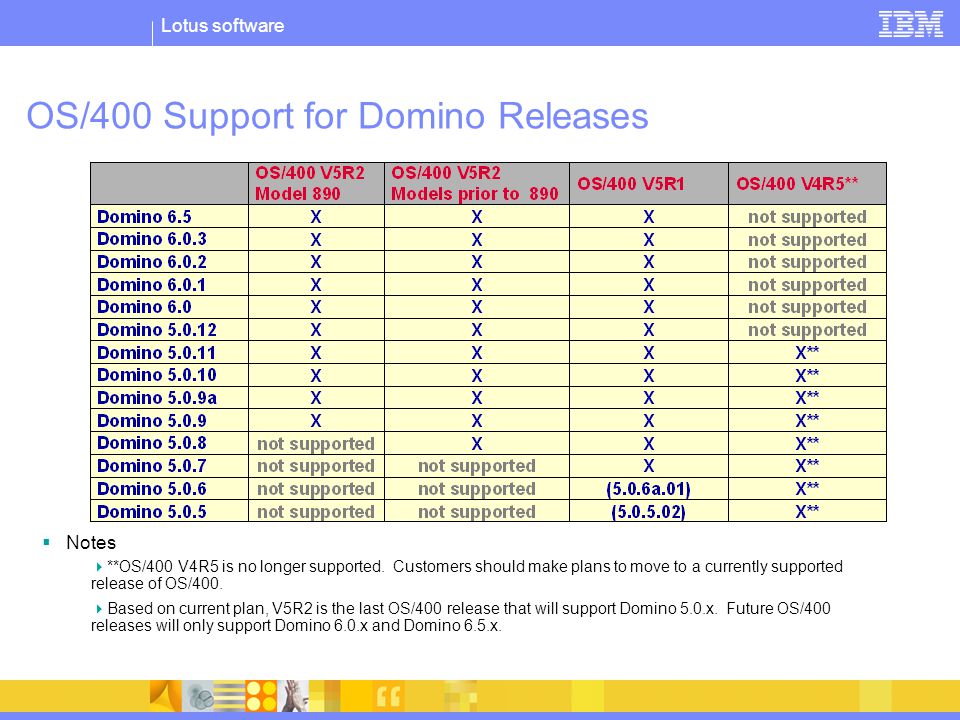Select 'X**' in the Domino 5.0.10 row
The image size is (960, 720).
click(807, 375)
